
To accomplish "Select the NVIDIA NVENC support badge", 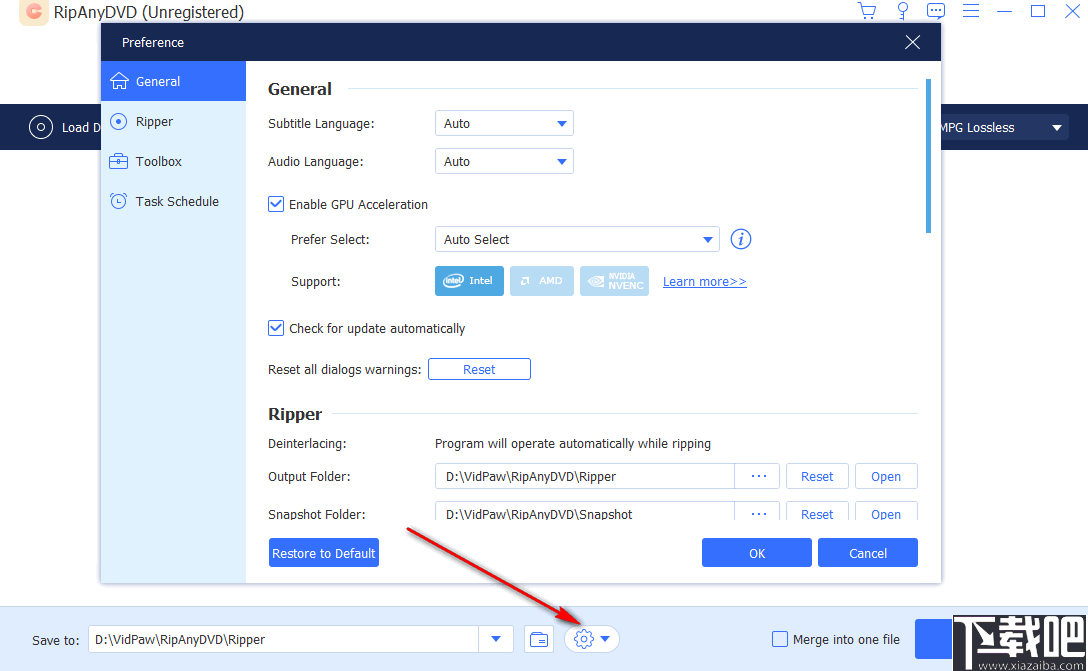I will (614, 281).
